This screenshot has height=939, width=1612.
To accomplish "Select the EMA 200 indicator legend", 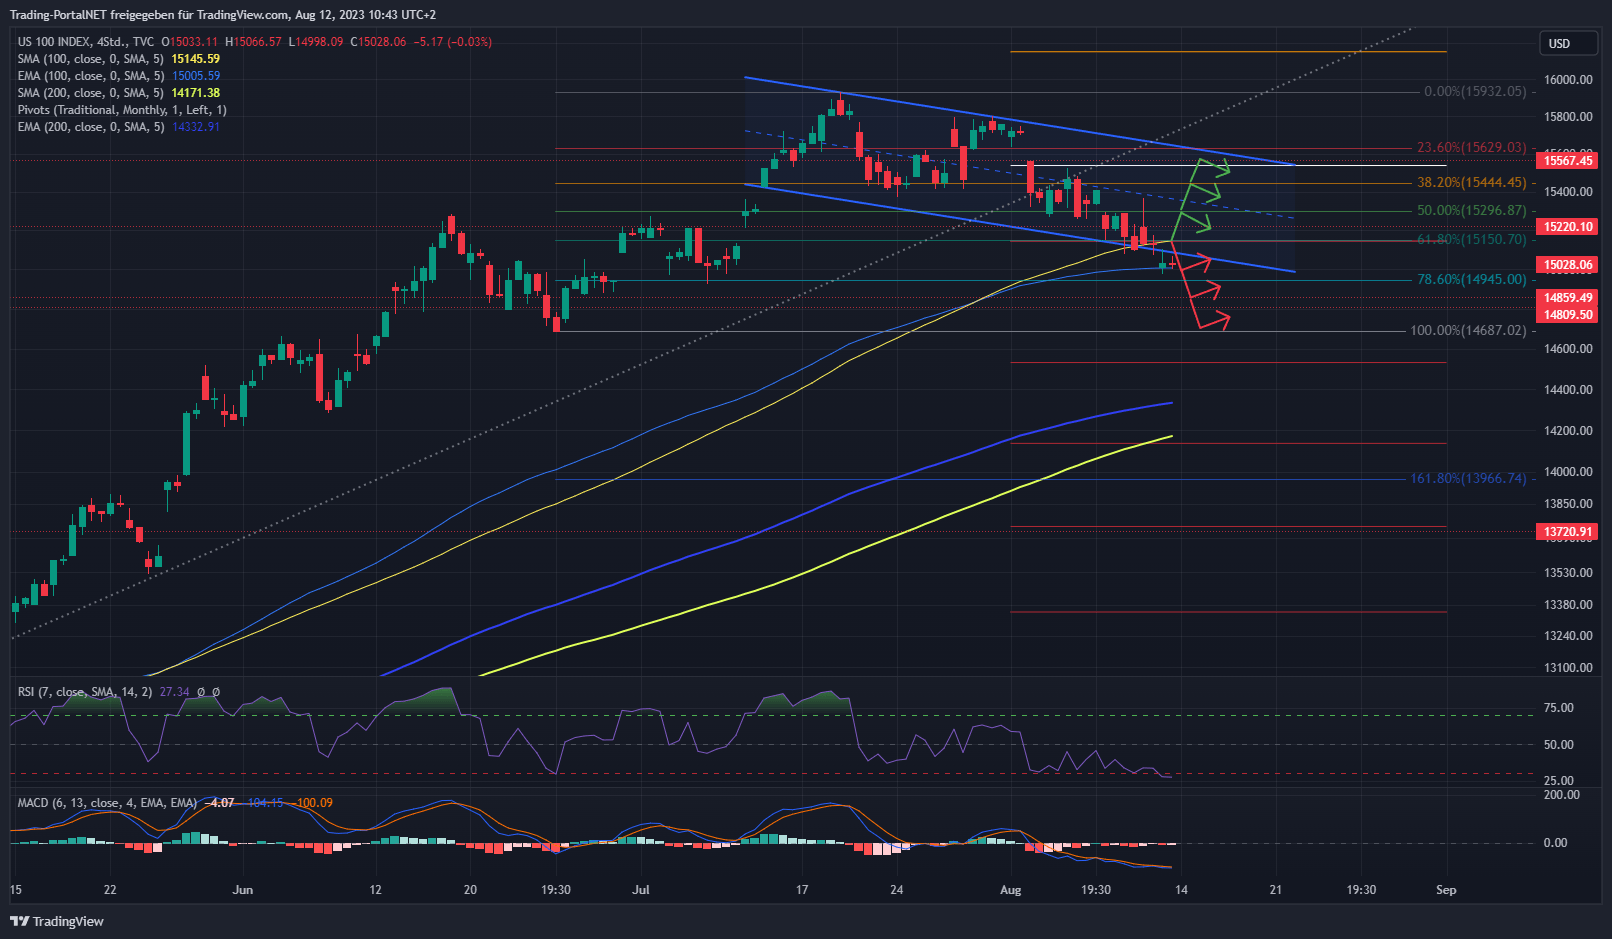I will tap(90, 127).
